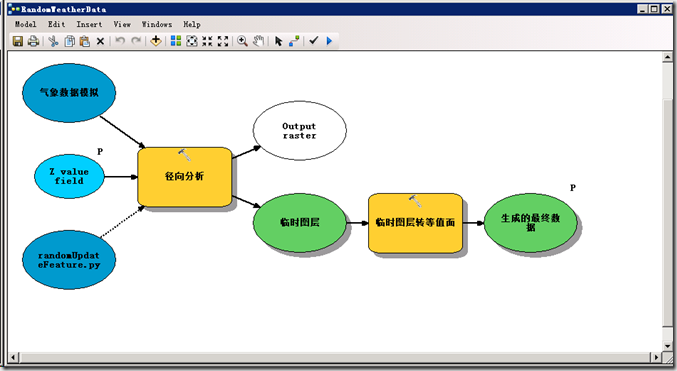Click the horizontal scrollbar left arrow
The image size is (677, 371).
click(13, 357)
